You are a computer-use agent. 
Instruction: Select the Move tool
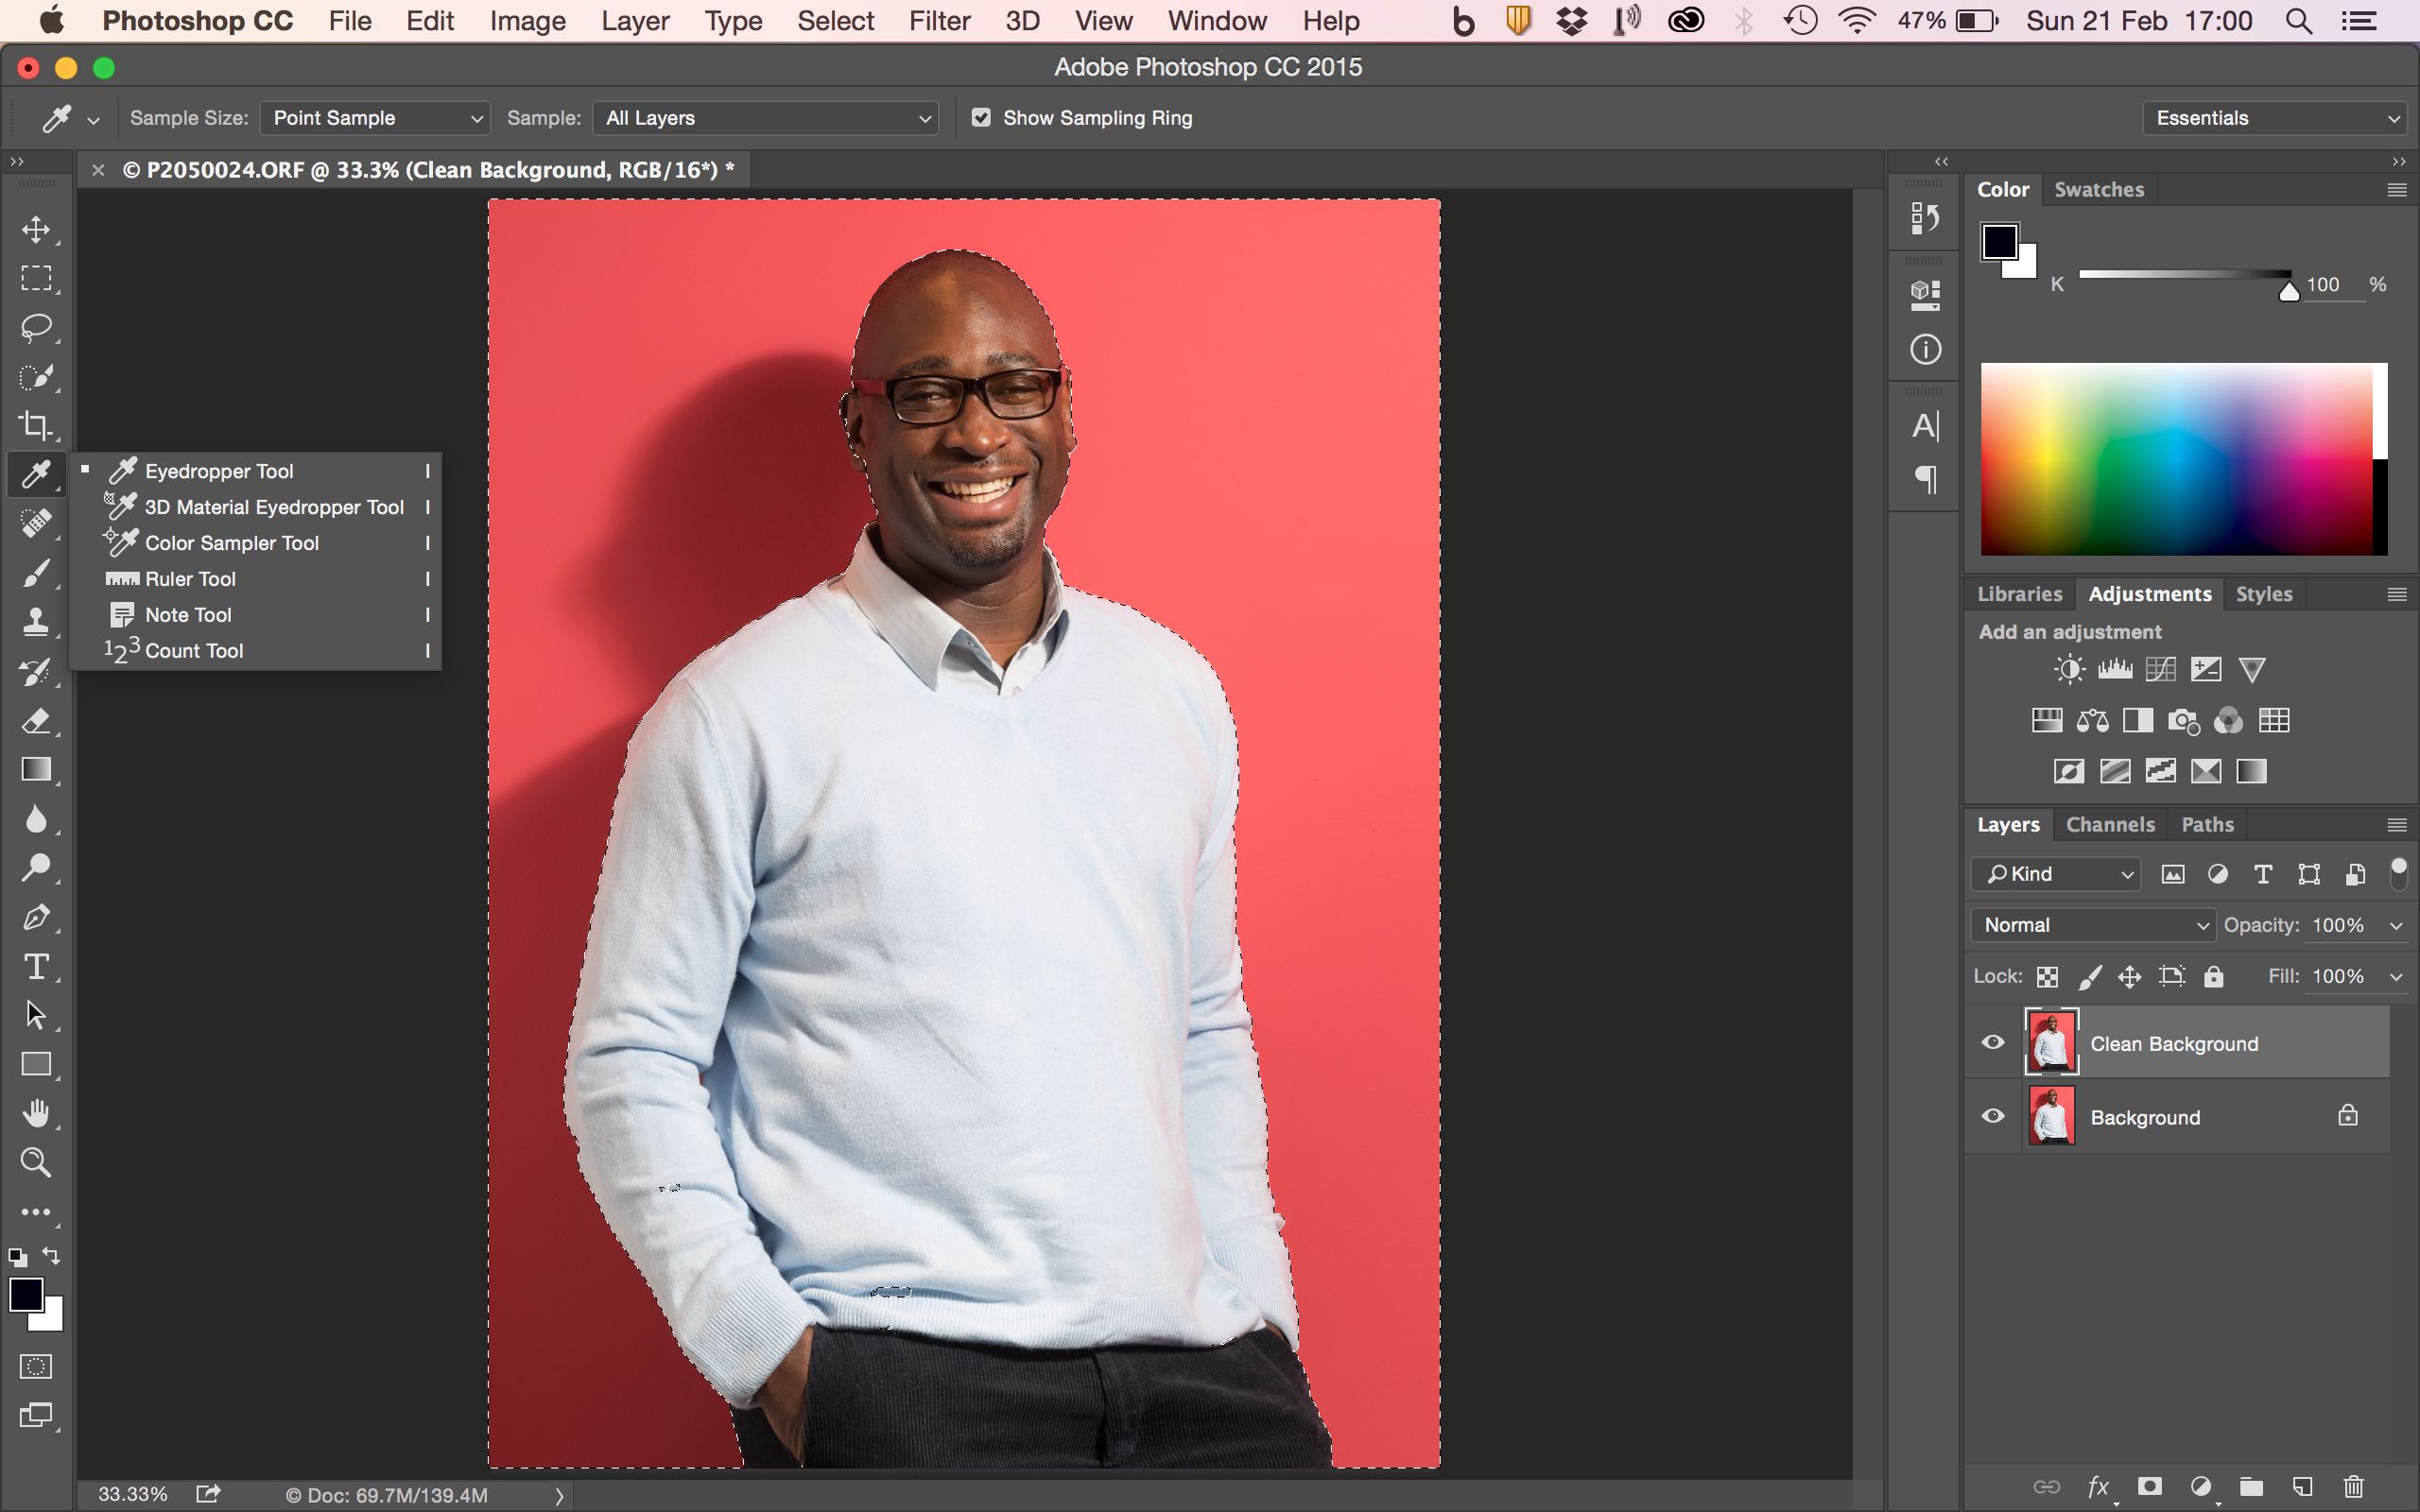[x=36, y=229]
